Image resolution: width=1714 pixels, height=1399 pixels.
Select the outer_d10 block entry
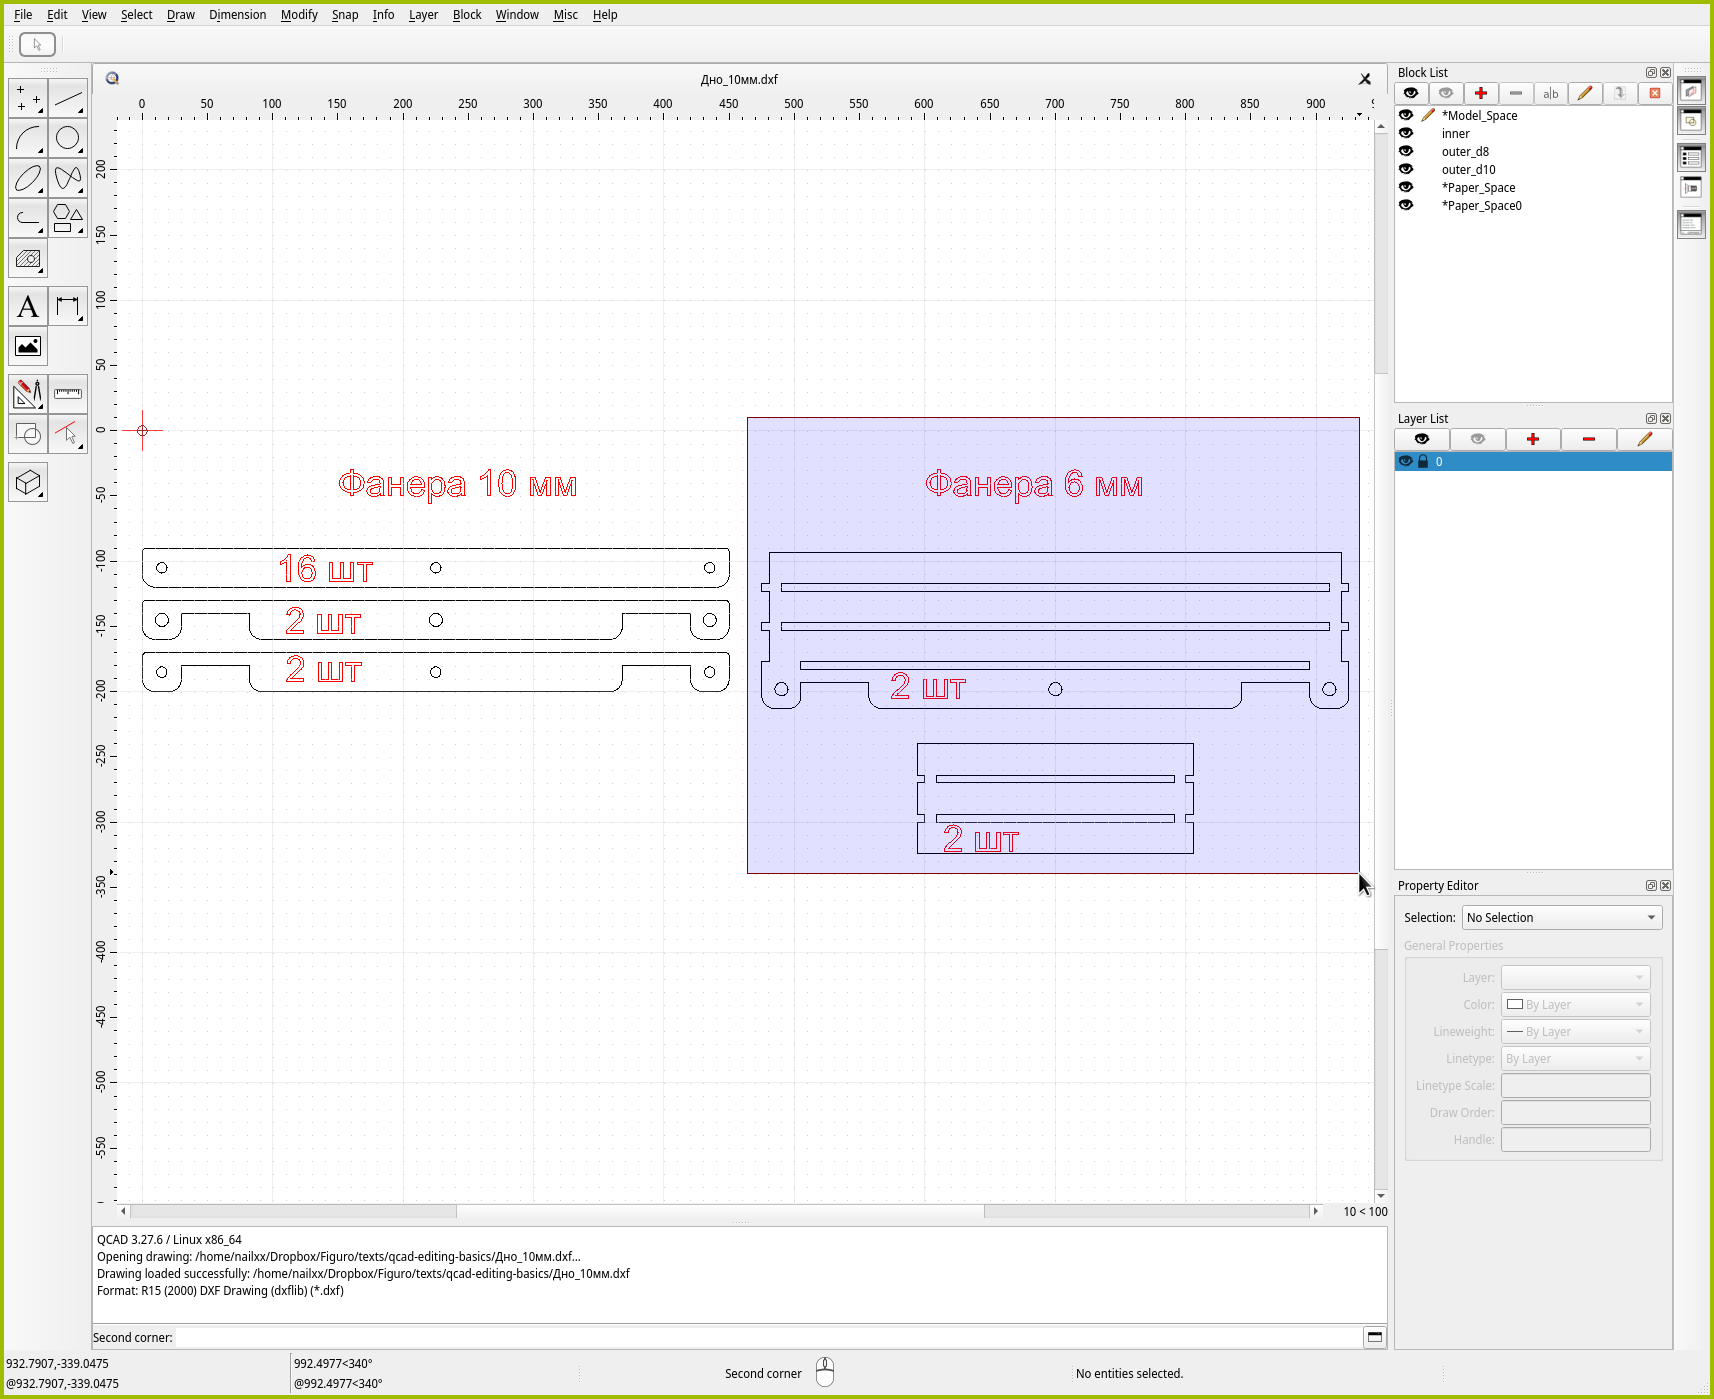(1468, 170)
